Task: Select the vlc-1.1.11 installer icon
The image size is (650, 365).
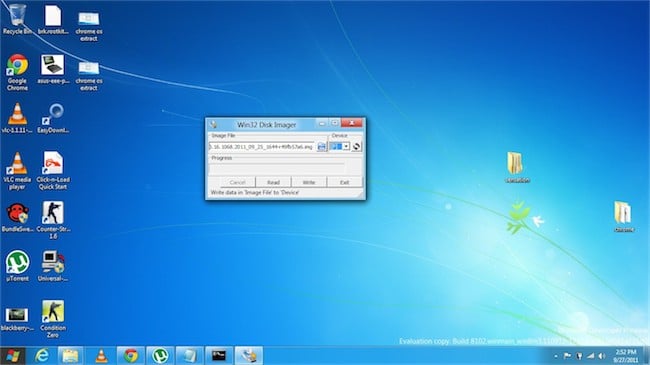Action: tap(17, 118)
